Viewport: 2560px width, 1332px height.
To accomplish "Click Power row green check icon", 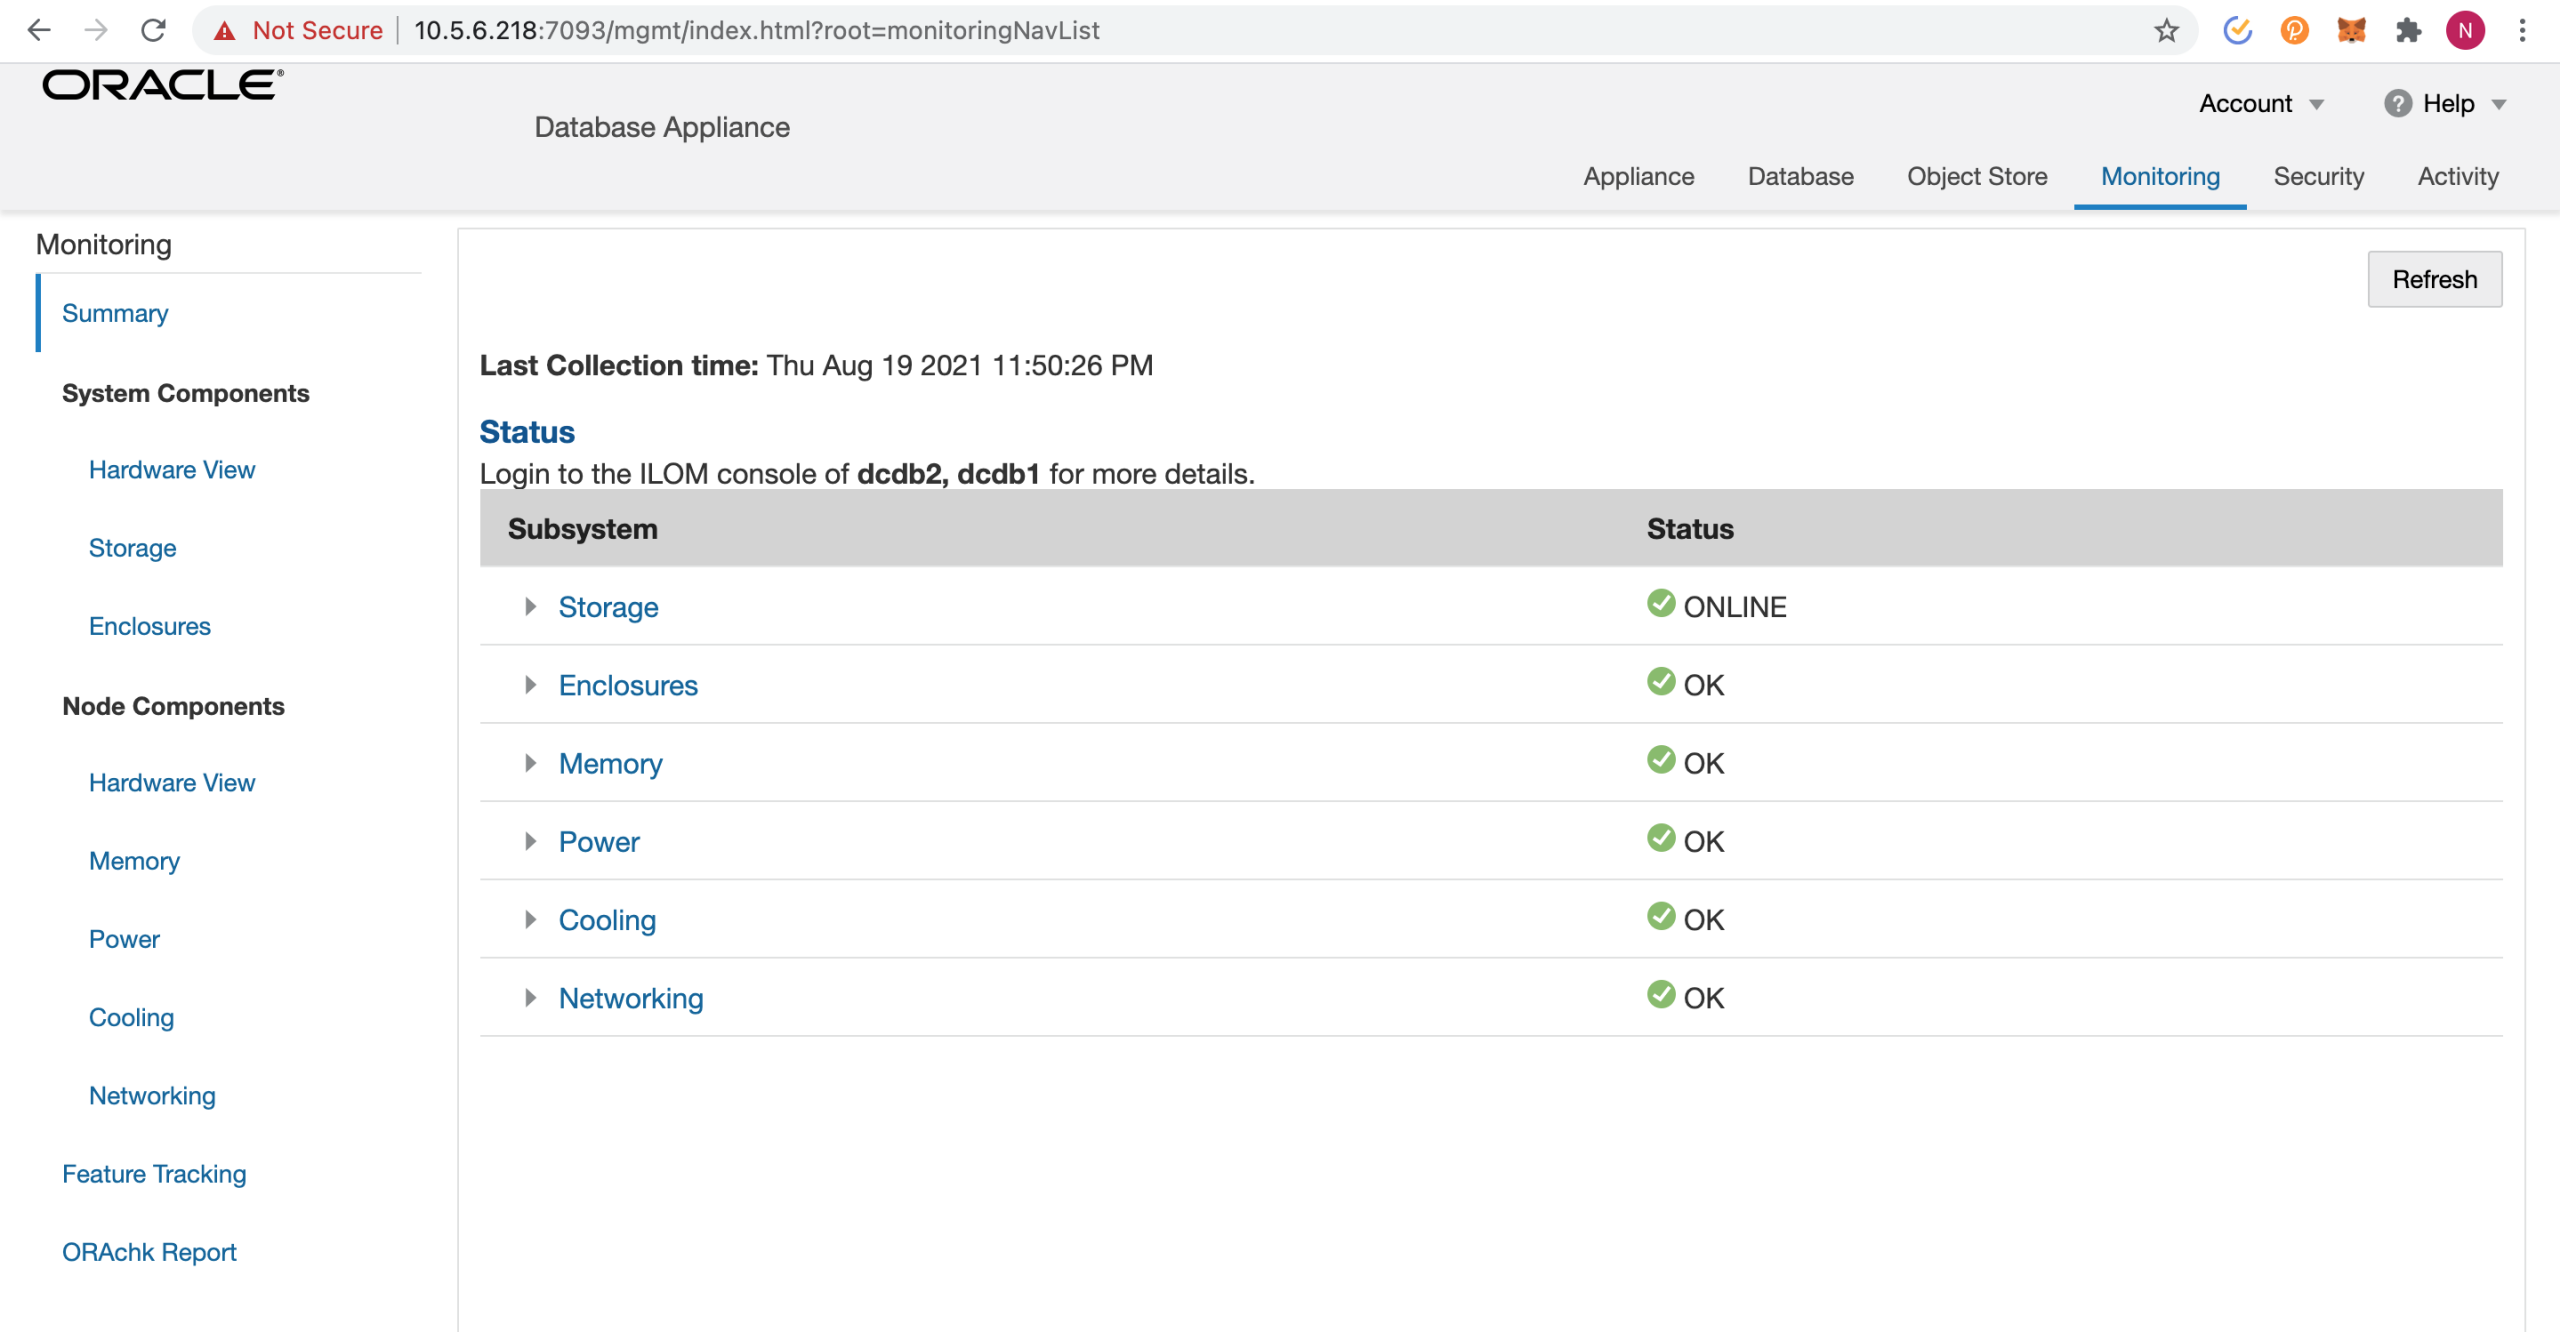I will [x=1661, y=837].
